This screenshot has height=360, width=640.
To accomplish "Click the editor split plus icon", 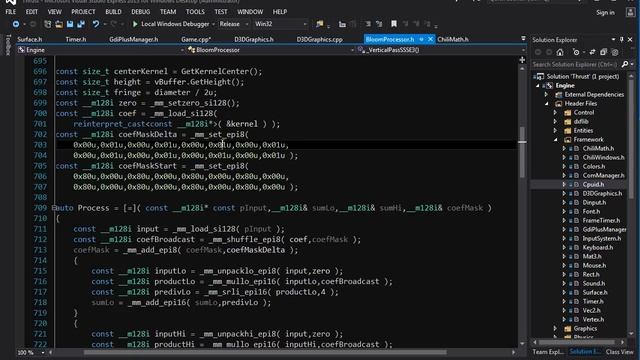I will pyautogui.click(x=522, y=60).
